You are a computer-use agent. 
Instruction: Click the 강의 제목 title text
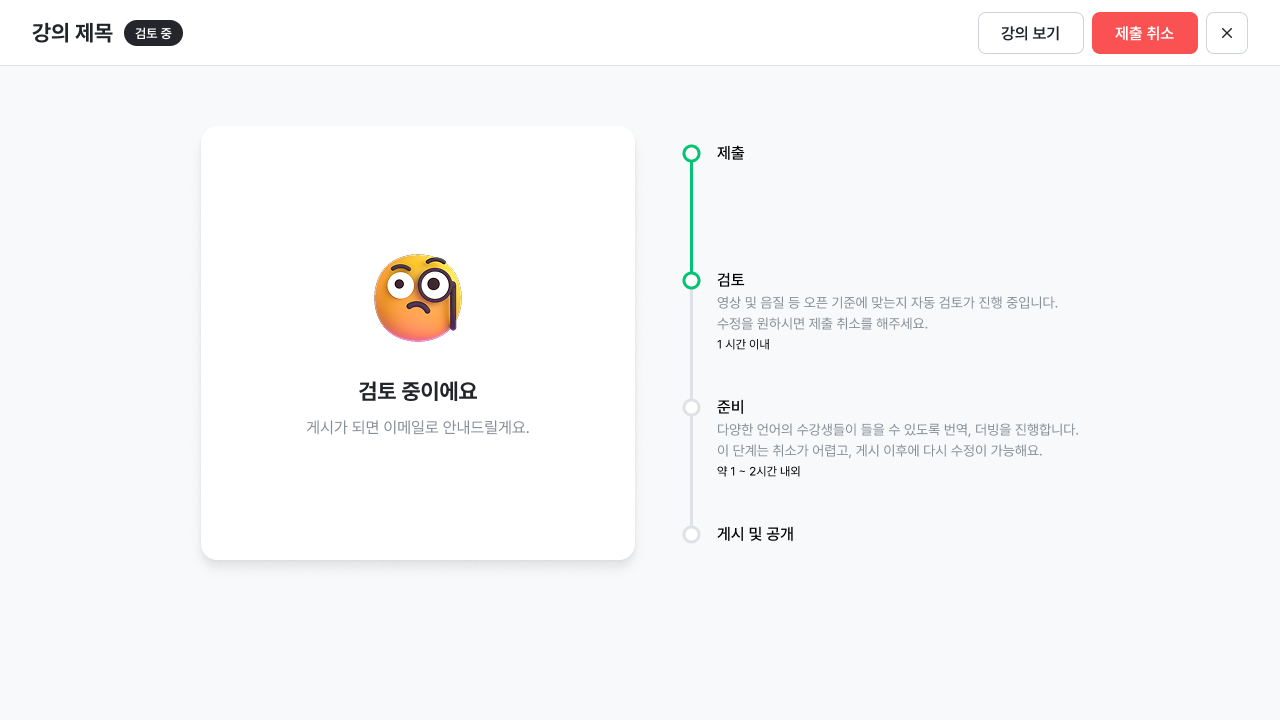pos(72,33)
